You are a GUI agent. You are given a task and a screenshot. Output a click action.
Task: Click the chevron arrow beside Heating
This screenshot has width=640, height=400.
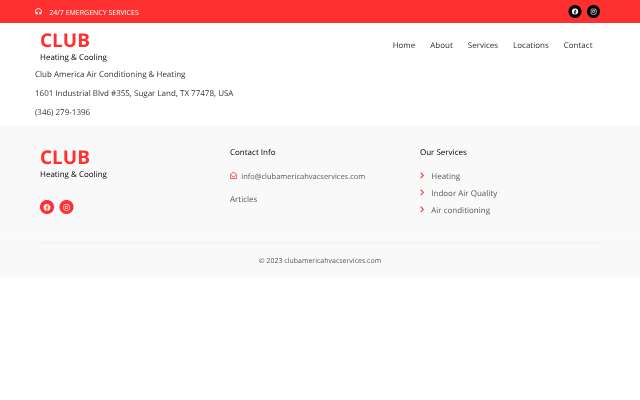pyautogui.click(x=422, y=176)
